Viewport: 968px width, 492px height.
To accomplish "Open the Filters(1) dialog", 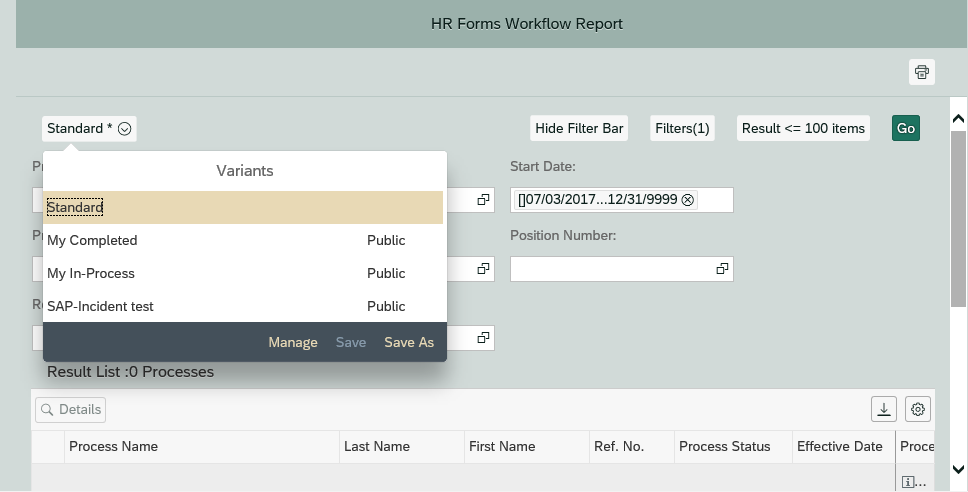I will (x=682, y=128).
